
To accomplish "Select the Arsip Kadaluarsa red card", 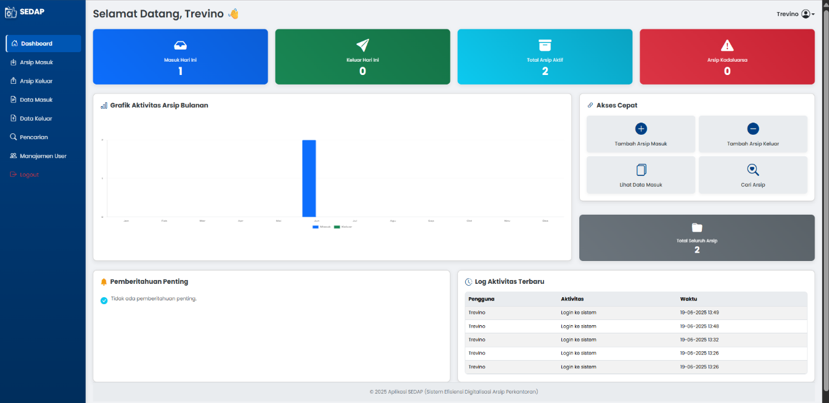I will tap(727, 57).
